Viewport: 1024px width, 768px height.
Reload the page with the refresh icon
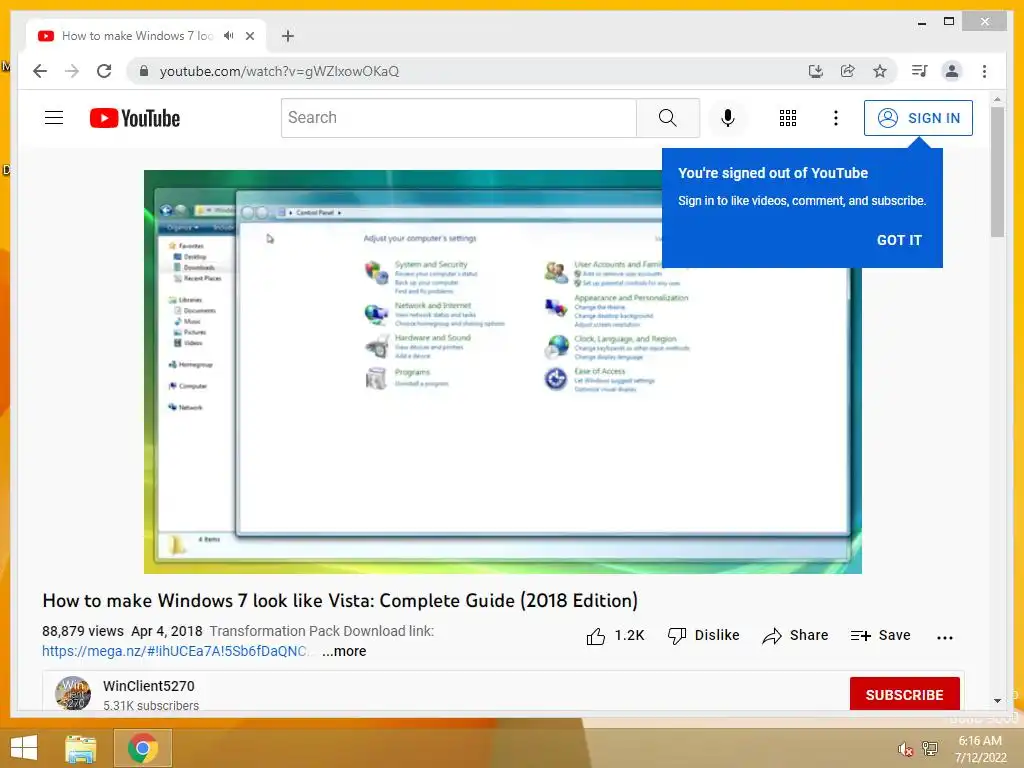(x=104, y=71)
